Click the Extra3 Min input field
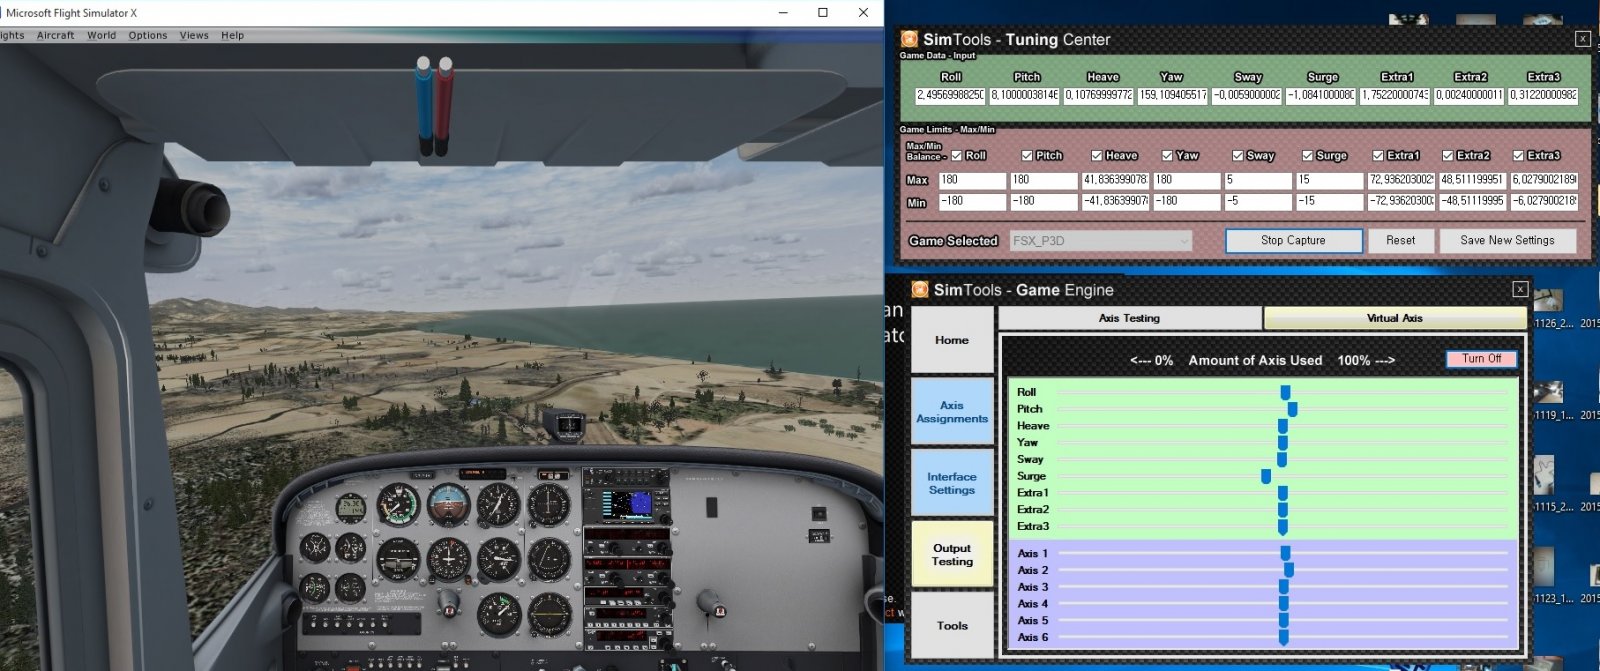The height and width of the screenshot is (671, 1600). [x=1544, y=201]
